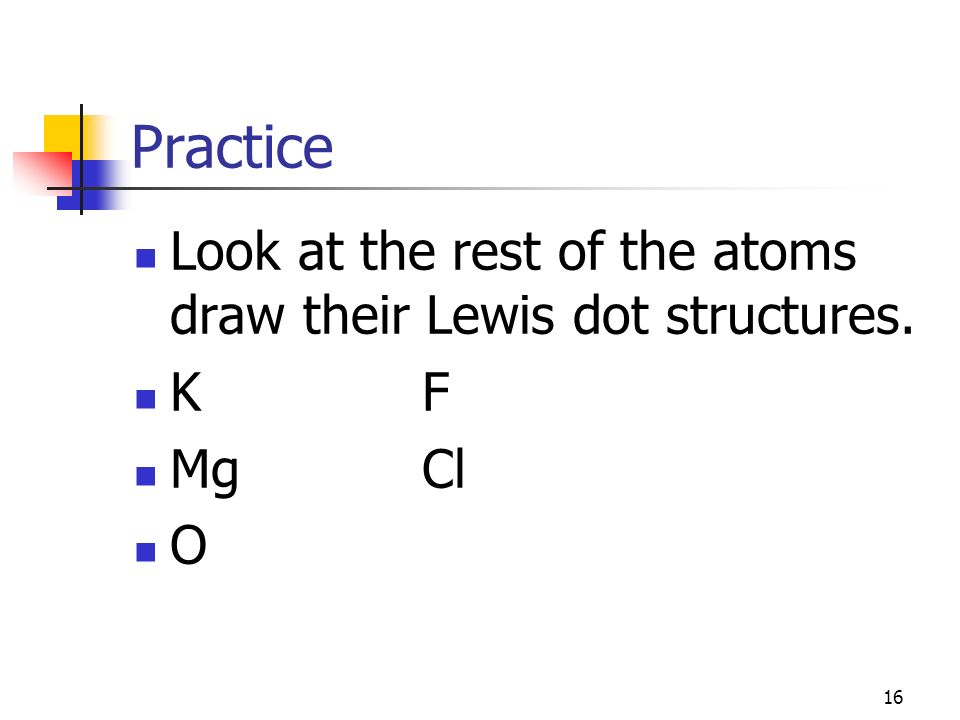
Task: Click the red square in title decoration
Action: 42,172
